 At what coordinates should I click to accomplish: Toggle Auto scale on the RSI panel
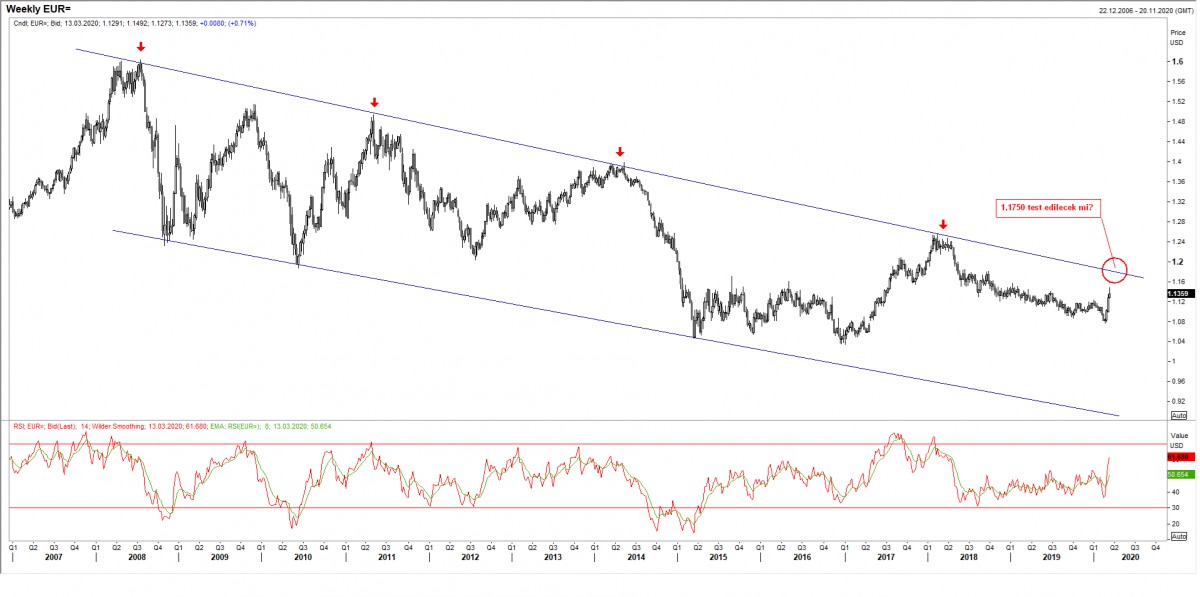click(x=1178, y=538)
